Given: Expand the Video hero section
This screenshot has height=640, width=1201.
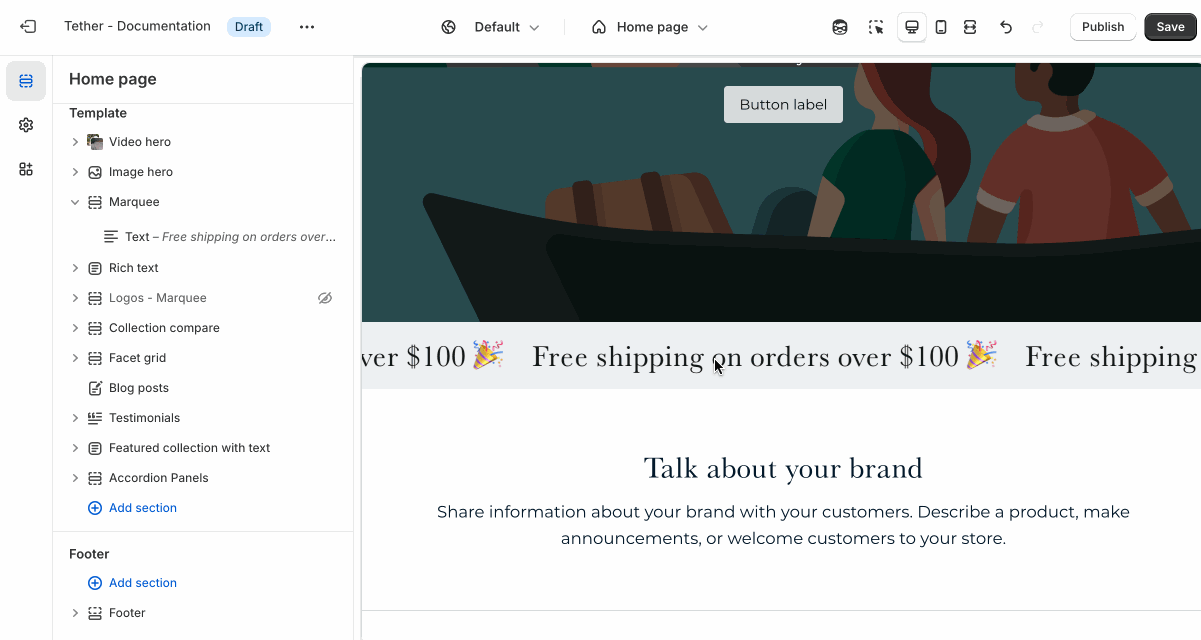Looking at the screenshot, I should (x=75, y=142).
